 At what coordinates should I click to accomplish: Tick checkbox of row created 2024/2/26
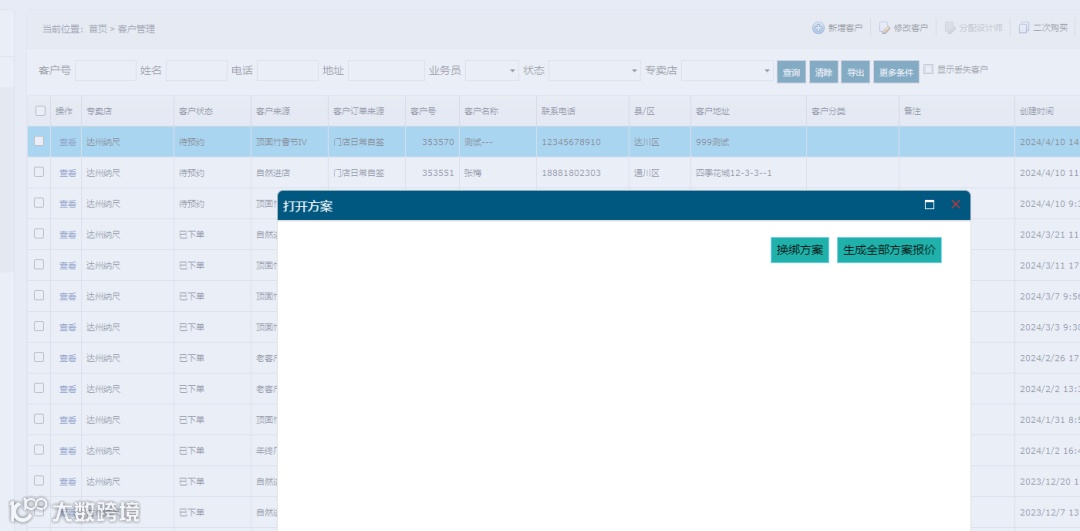(39, 357)
